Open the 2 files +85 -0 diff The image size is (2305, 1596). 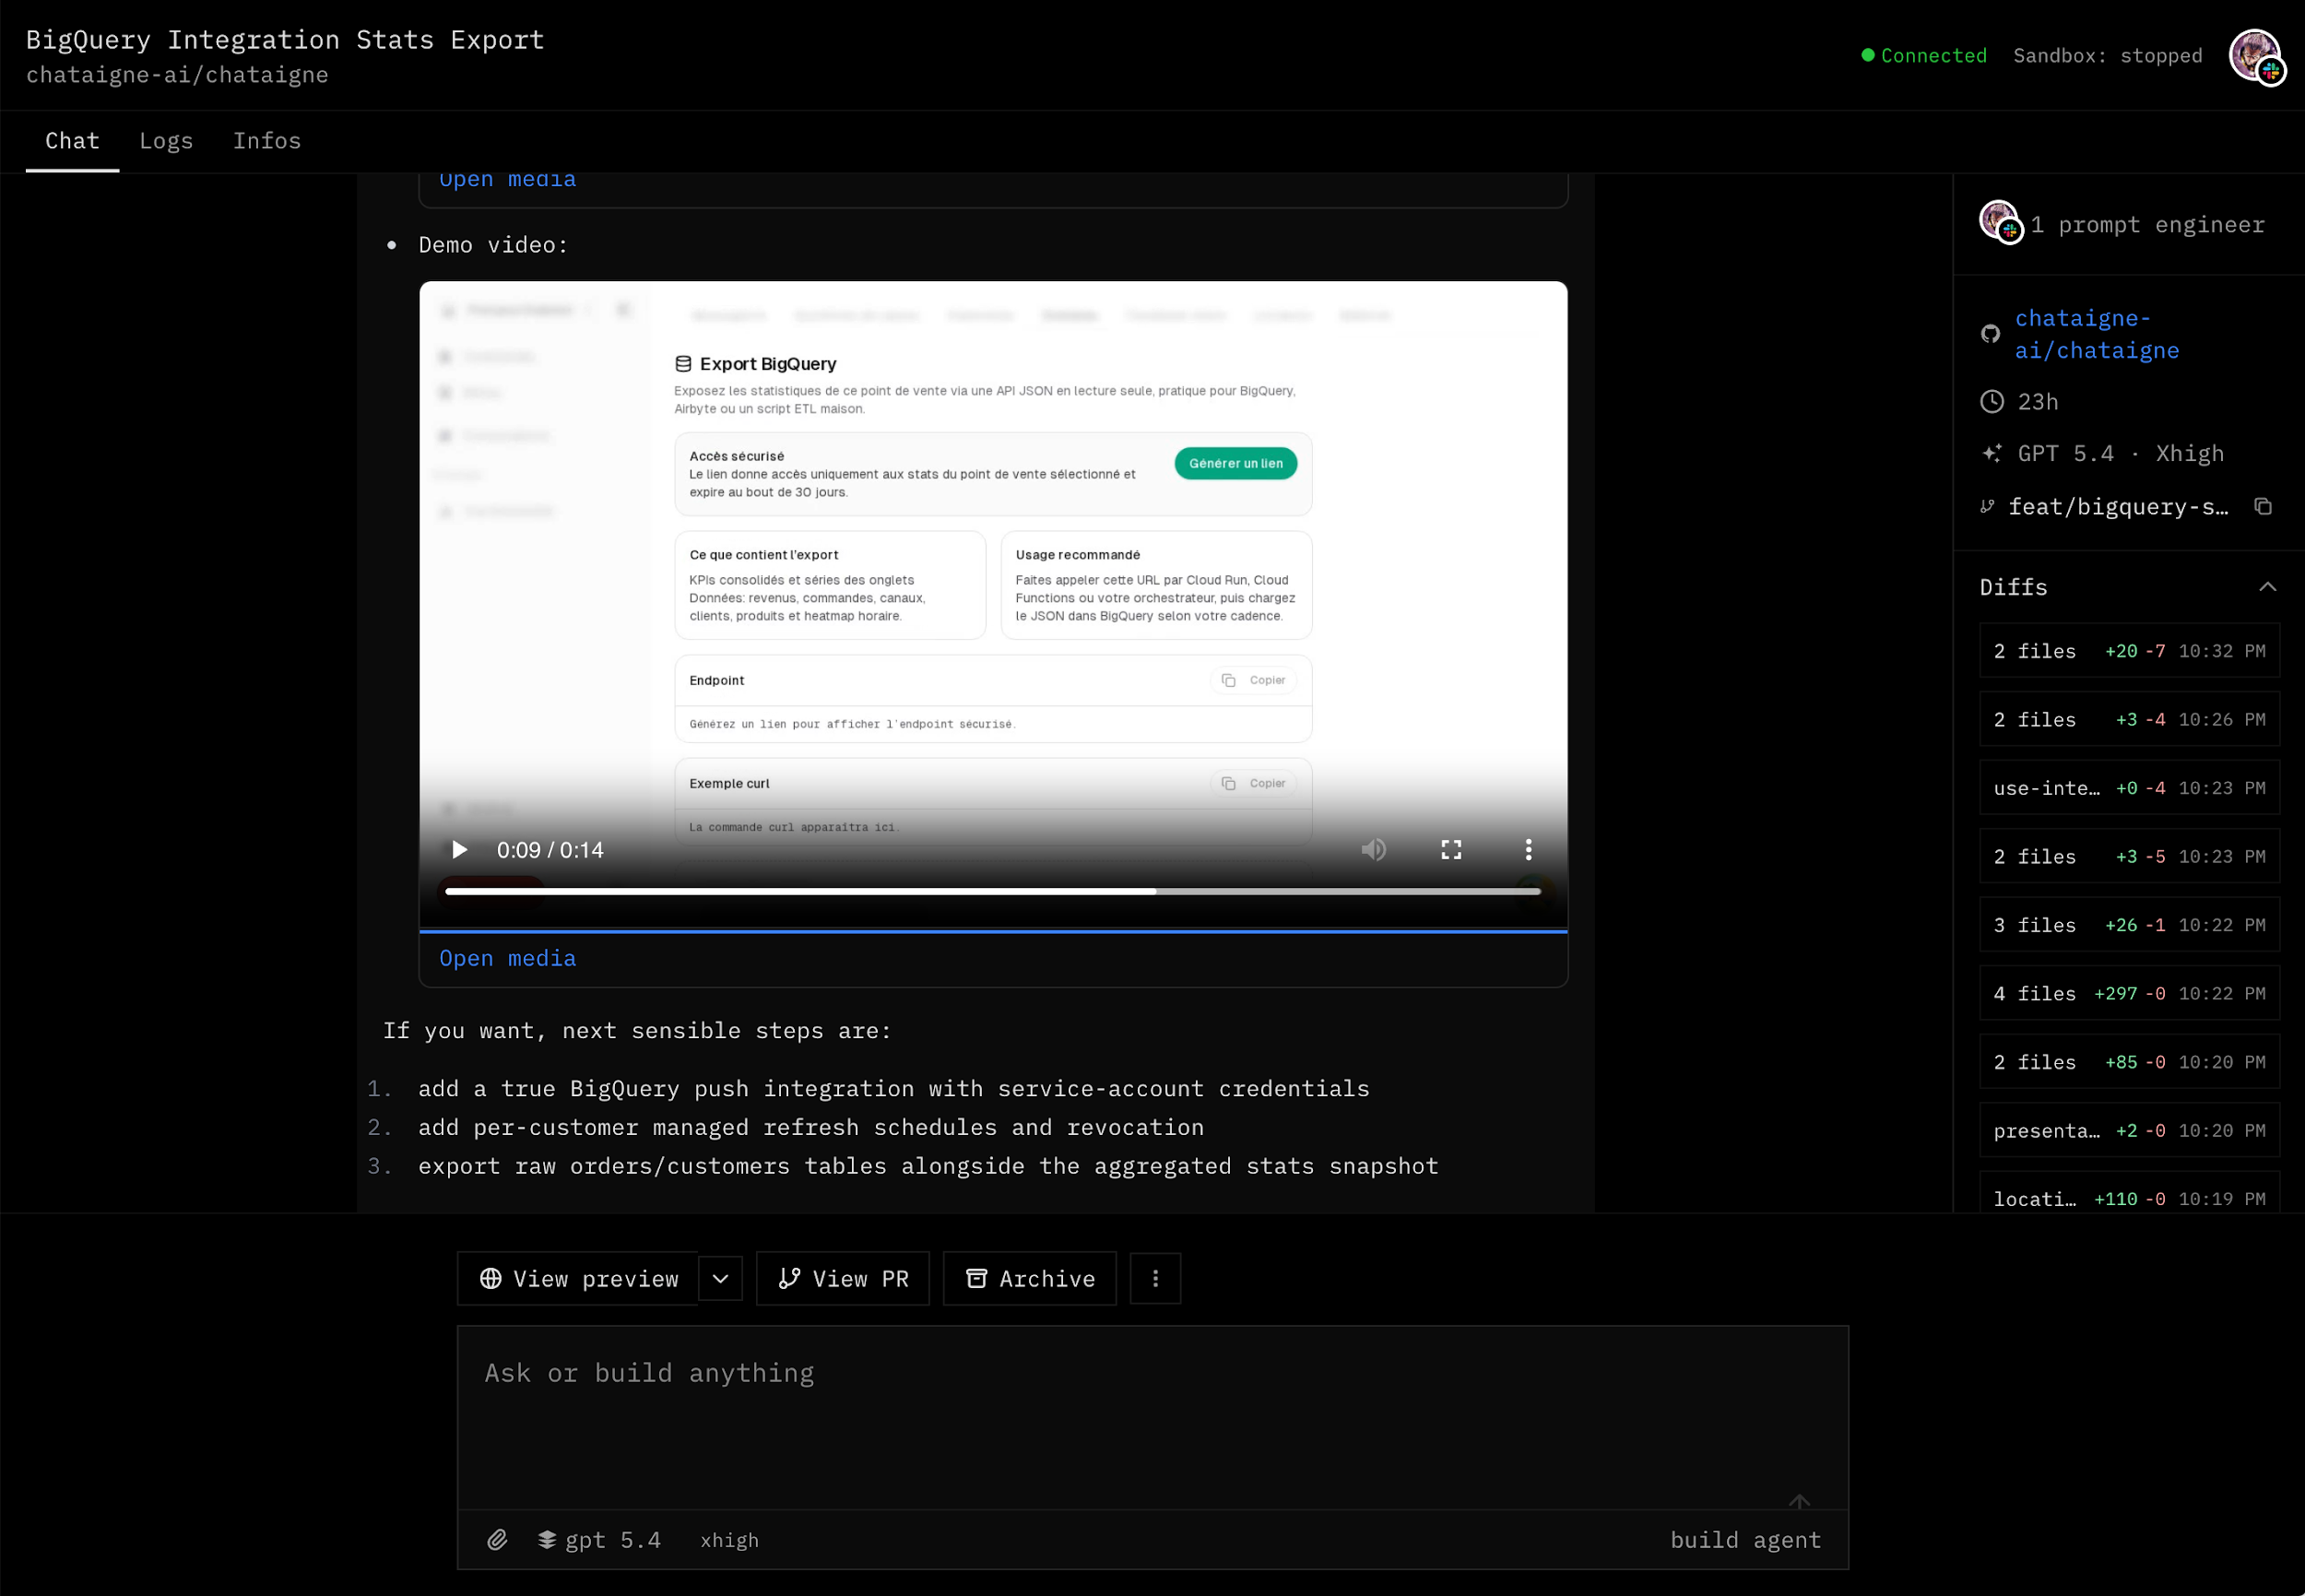coord(2129,1062)
